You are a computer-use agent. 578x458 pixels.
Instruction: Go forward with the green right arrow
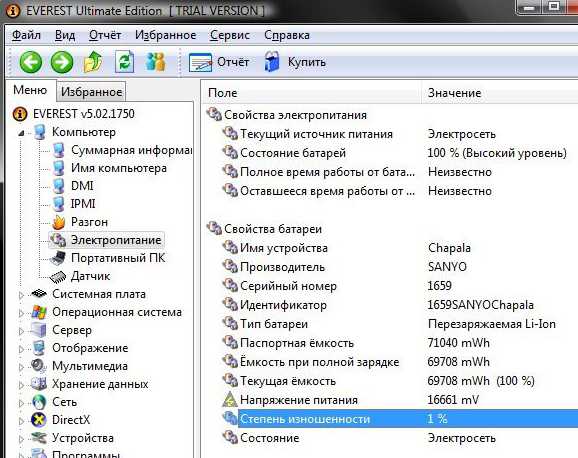[62, 62]
